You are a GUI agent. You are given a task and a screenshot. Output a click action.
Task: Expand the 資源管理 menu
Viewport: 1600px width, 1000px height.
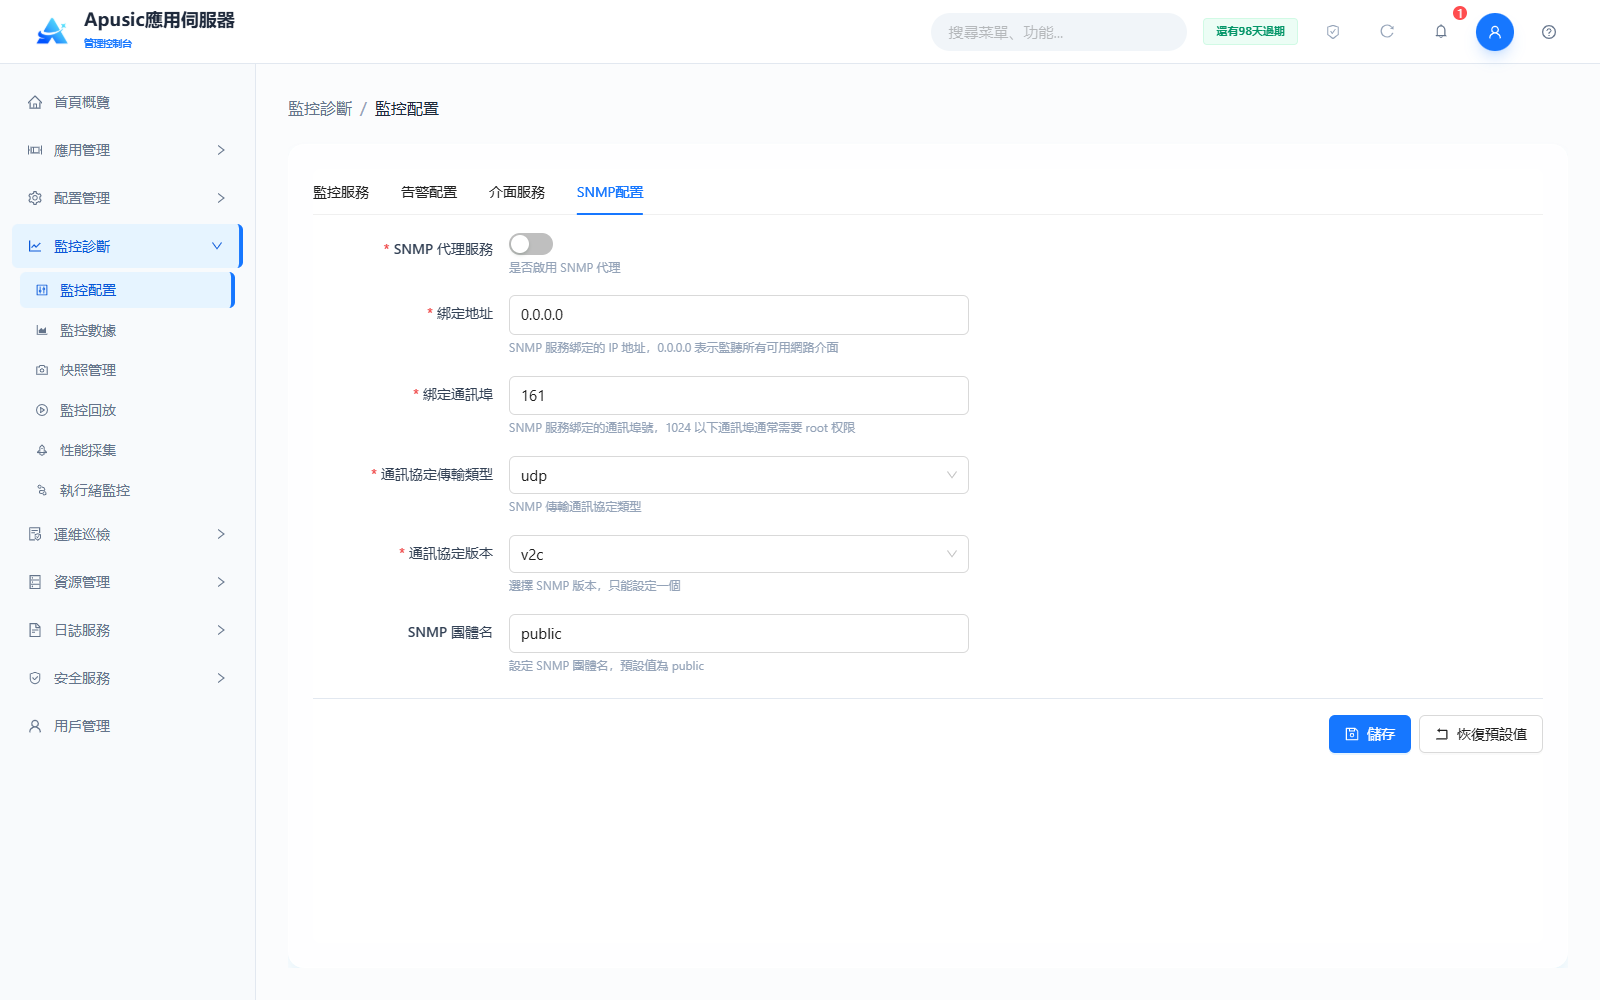click(127, 582)
